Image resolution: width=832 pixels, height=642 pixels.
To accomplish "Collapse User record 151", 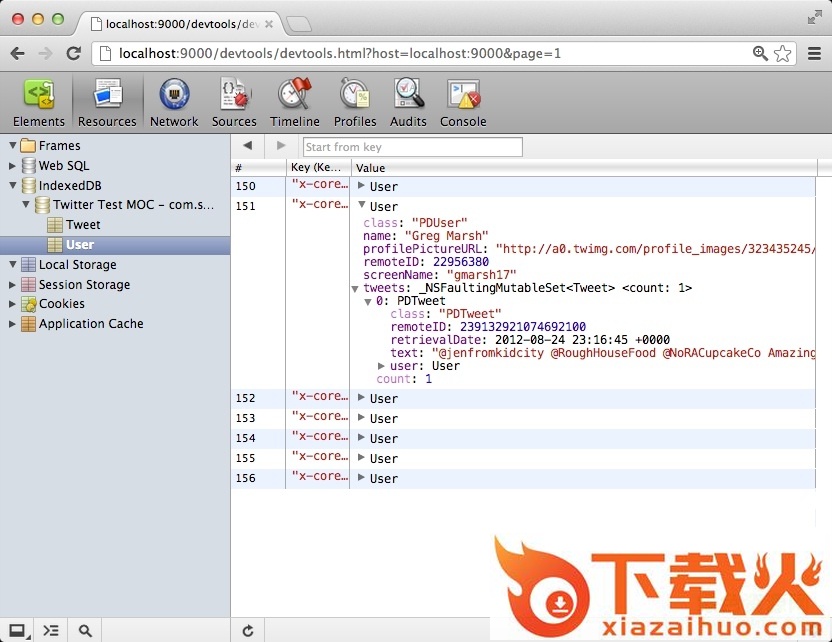I will click(x=362, y=205).
